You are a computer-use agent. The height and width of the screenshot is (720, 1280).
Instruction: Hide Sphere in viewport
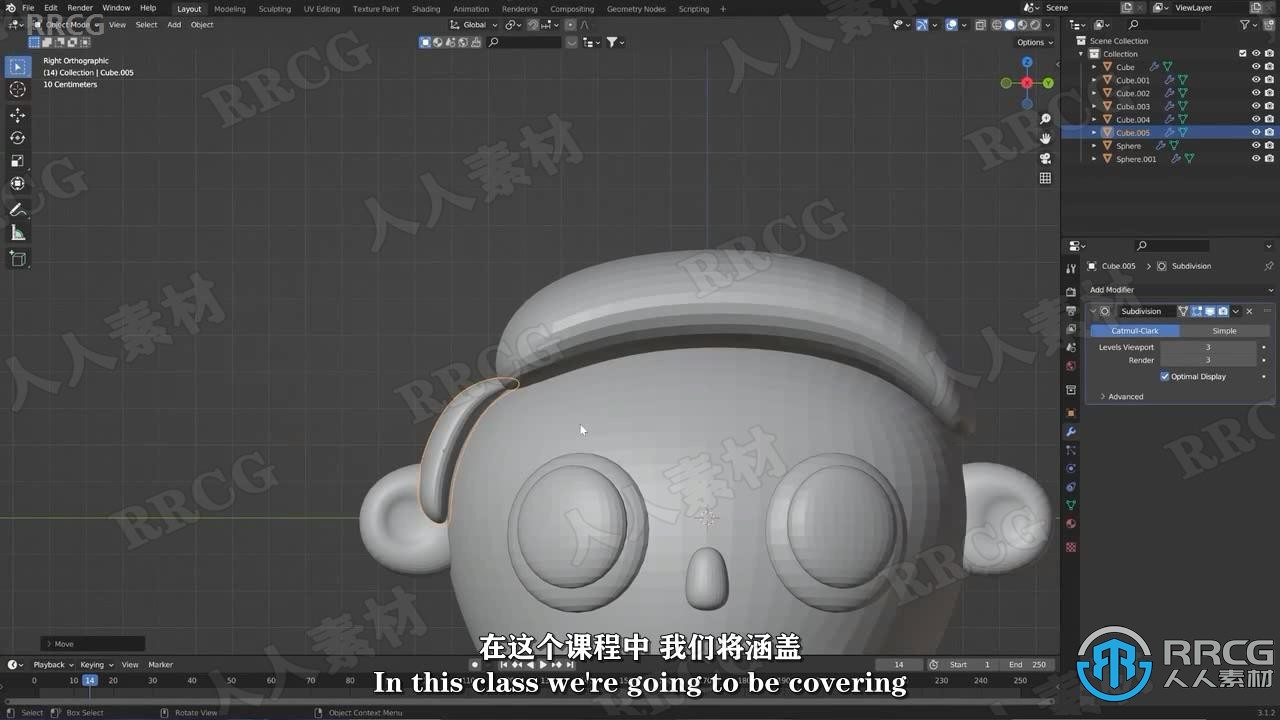click(x=1256, y=146)
